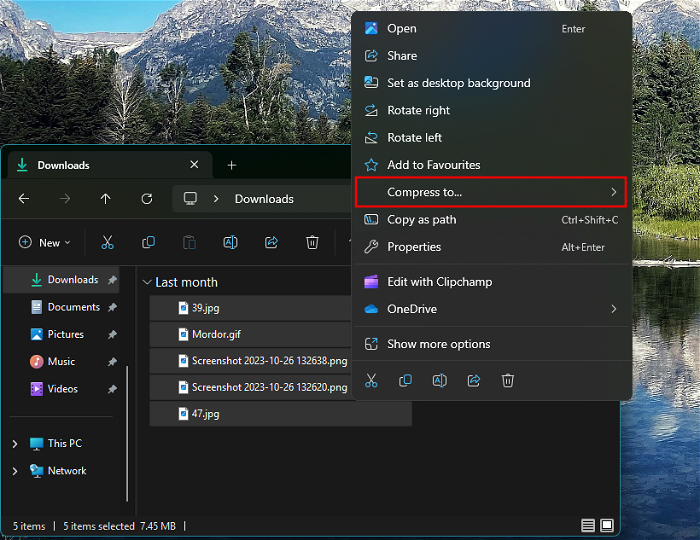
Task: Collapse the Last month group
Action: click(x=148, y=283)
